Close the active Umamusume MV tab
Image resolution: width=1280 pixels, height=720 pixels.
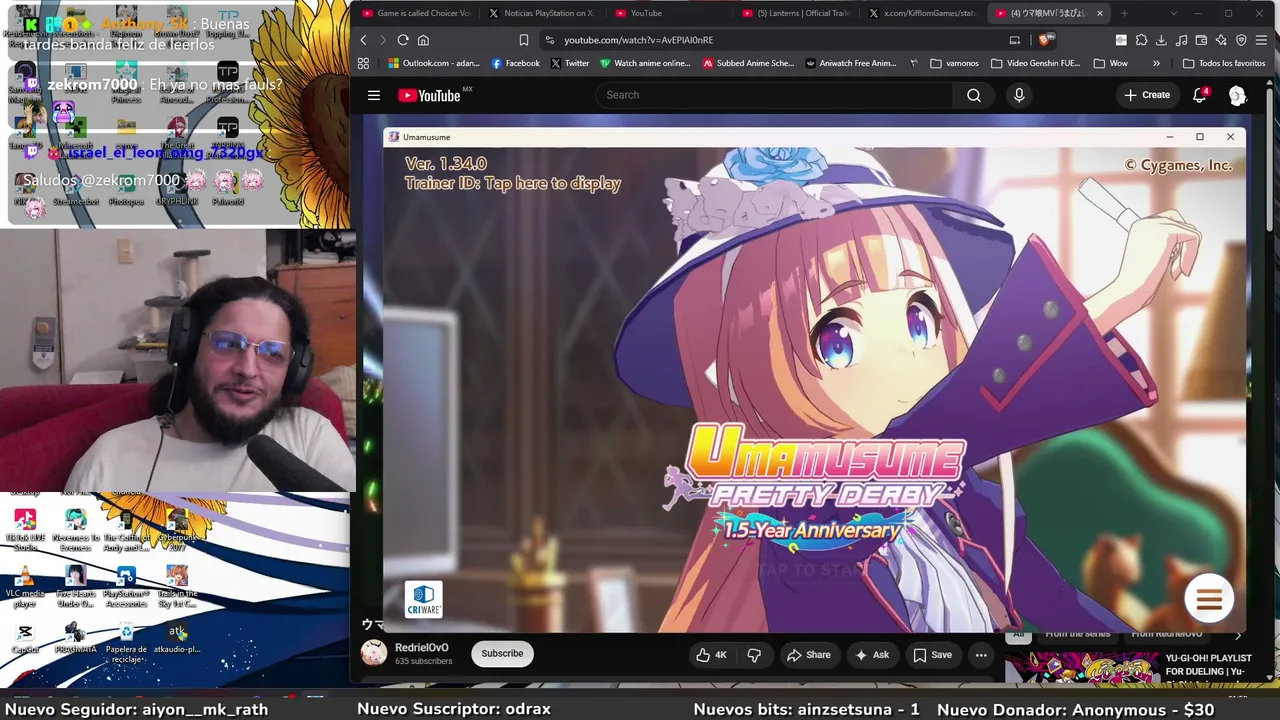(x=1100, y=13)
